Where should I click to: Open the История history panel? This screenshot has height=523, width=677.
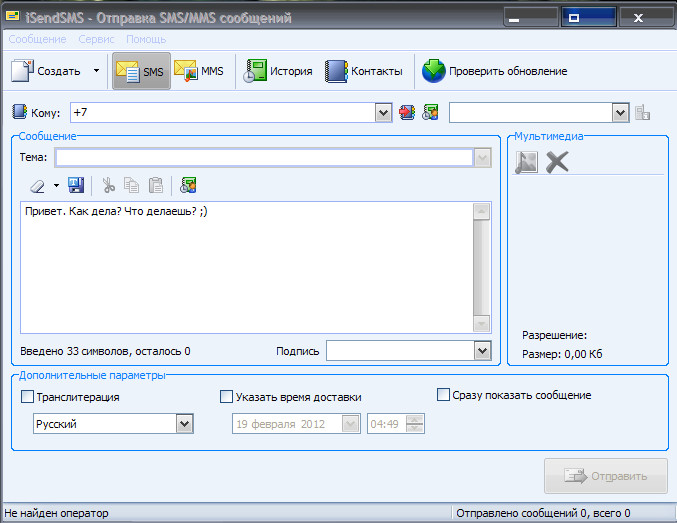click(x=277, y=71)
